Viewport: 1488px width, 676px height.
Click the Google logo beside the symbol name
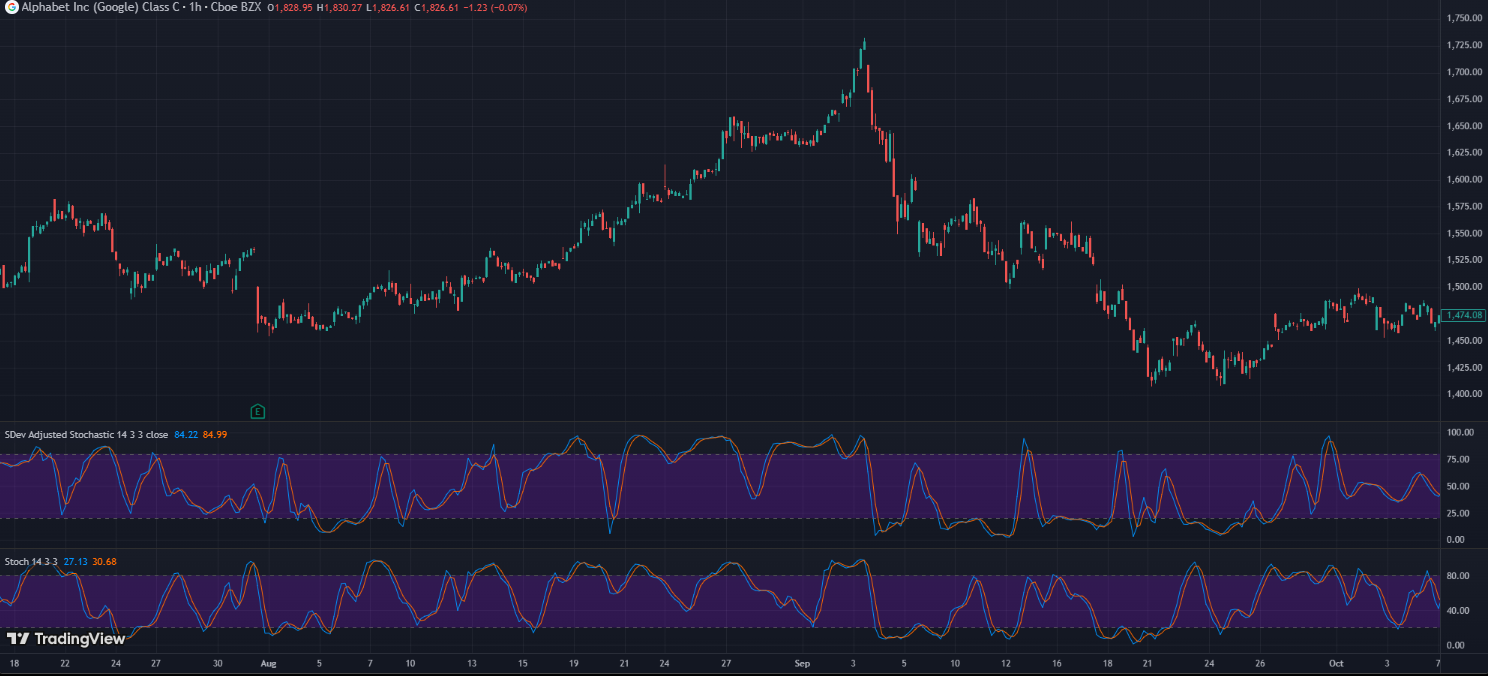click(10, 6)
